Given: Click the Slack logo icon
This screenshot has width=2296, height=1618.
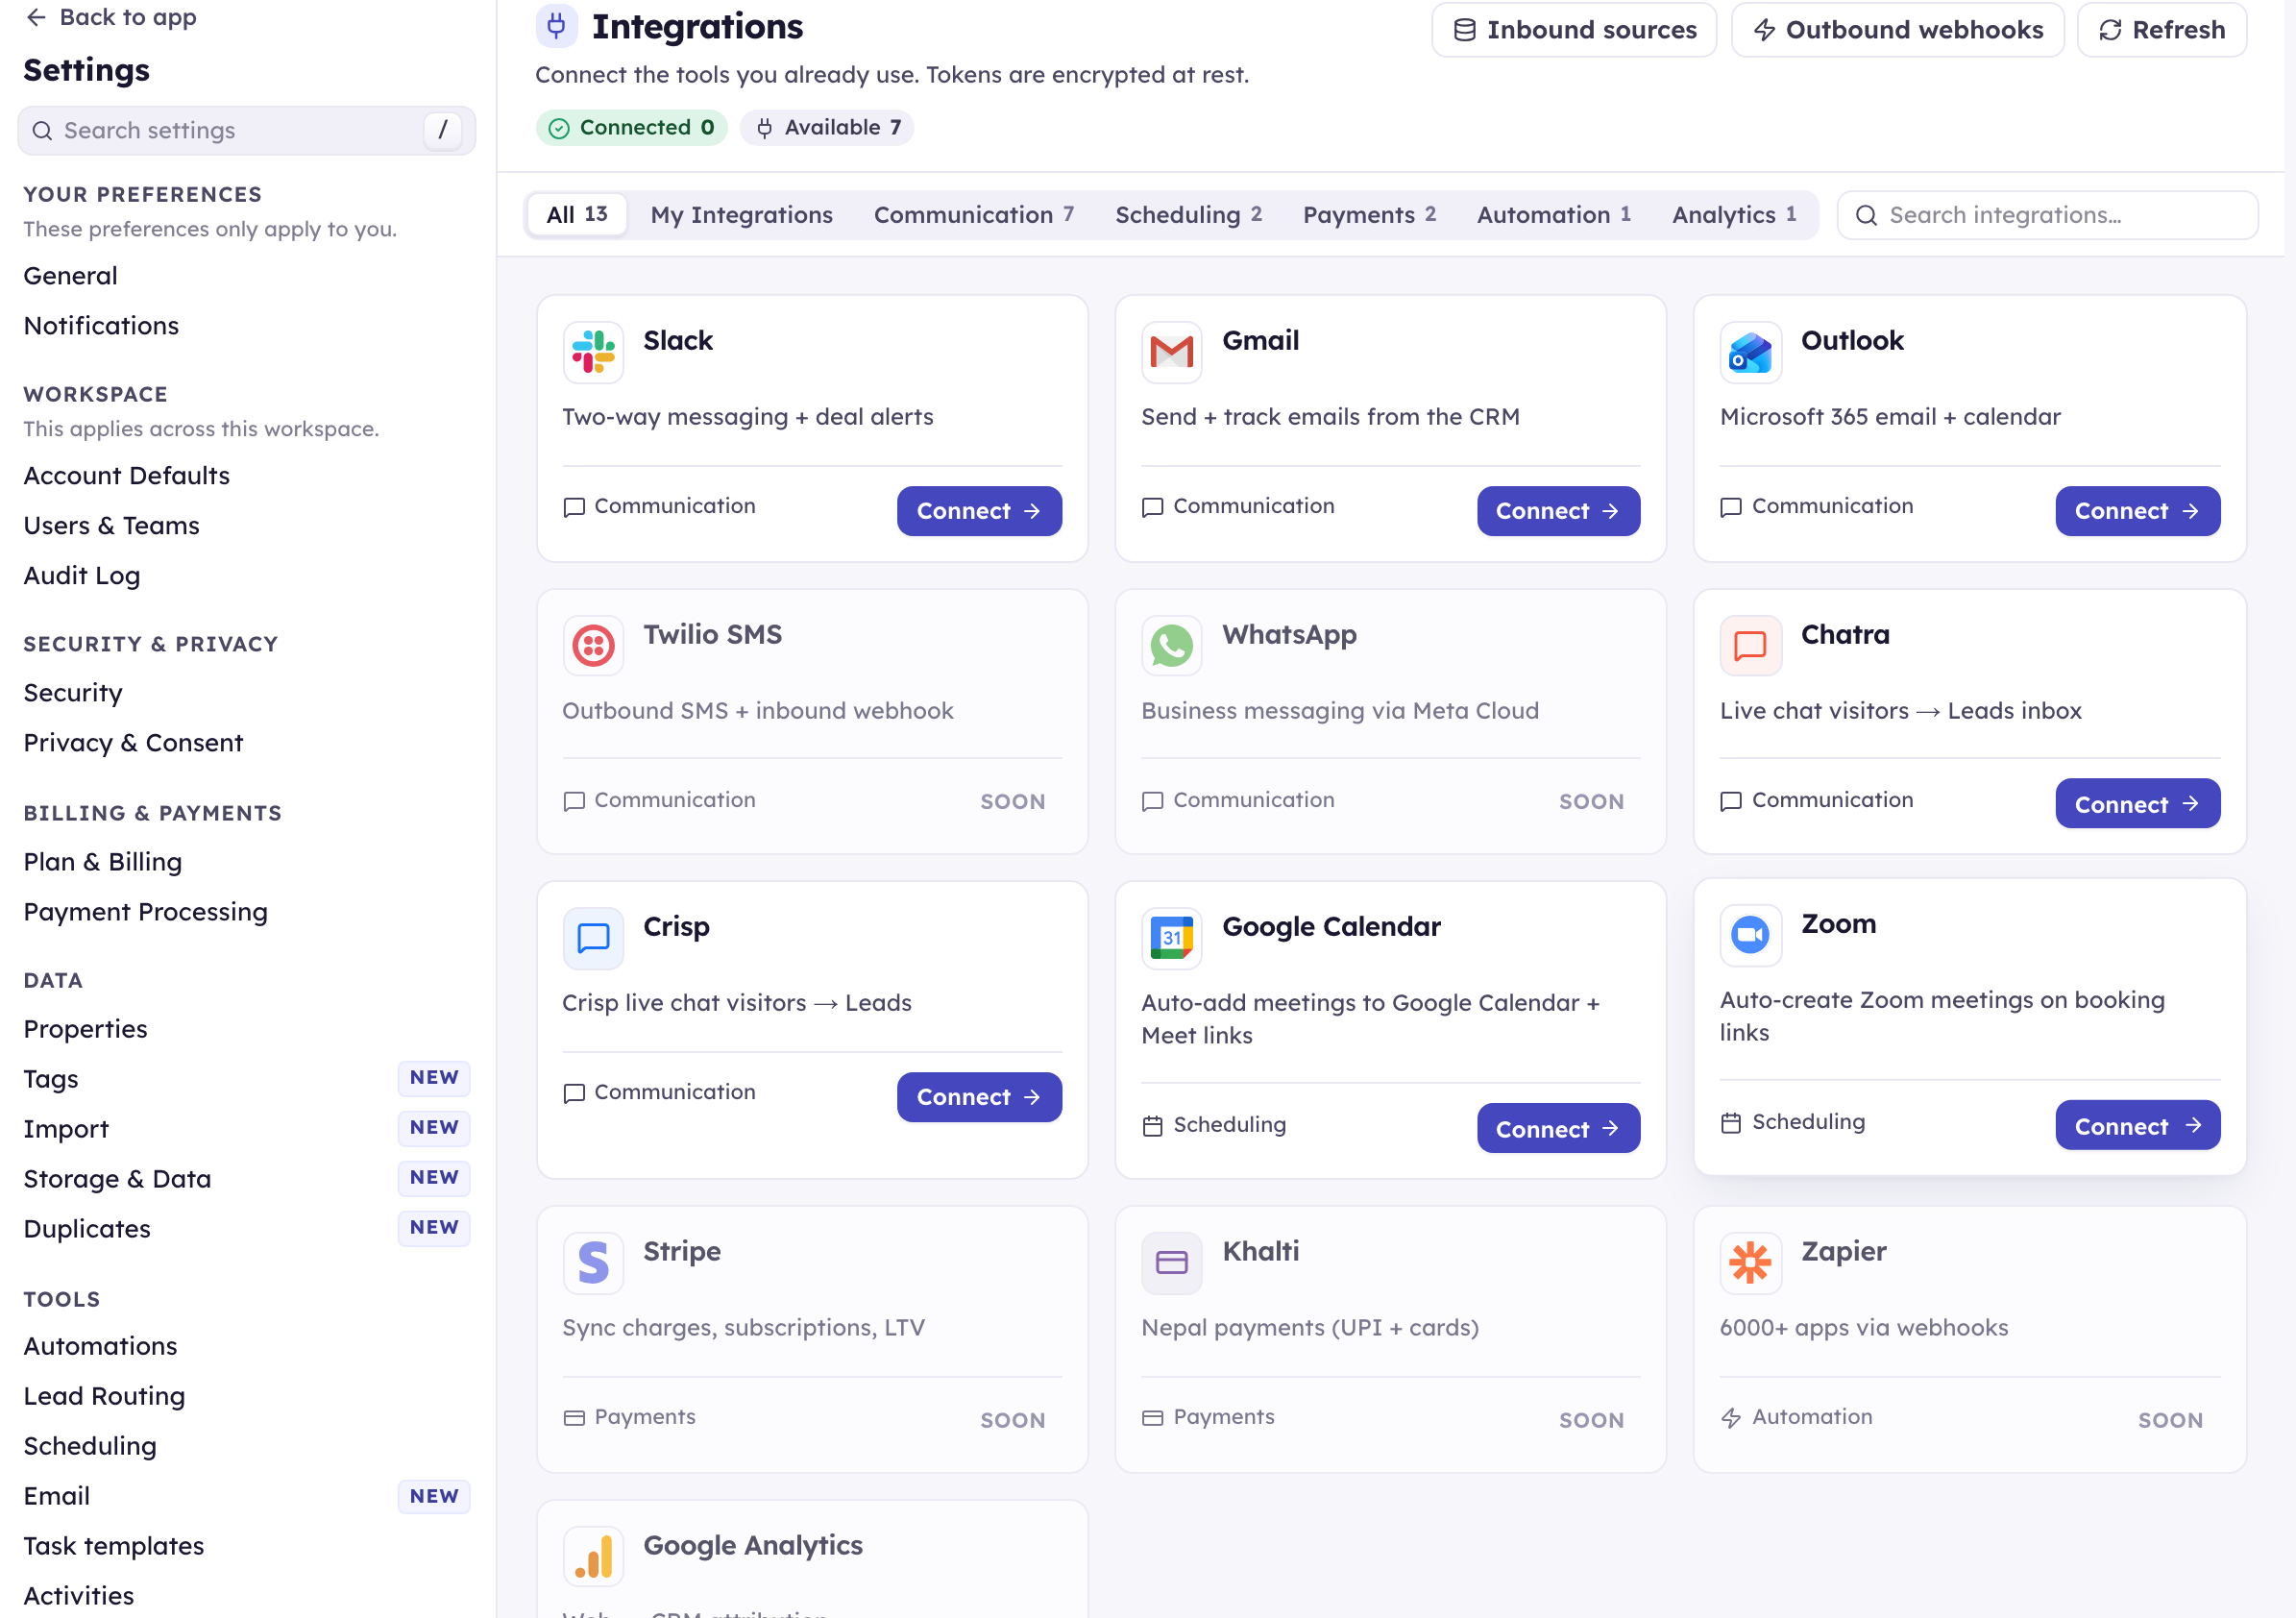Looking at the screenshot, I should click(593, 352).
